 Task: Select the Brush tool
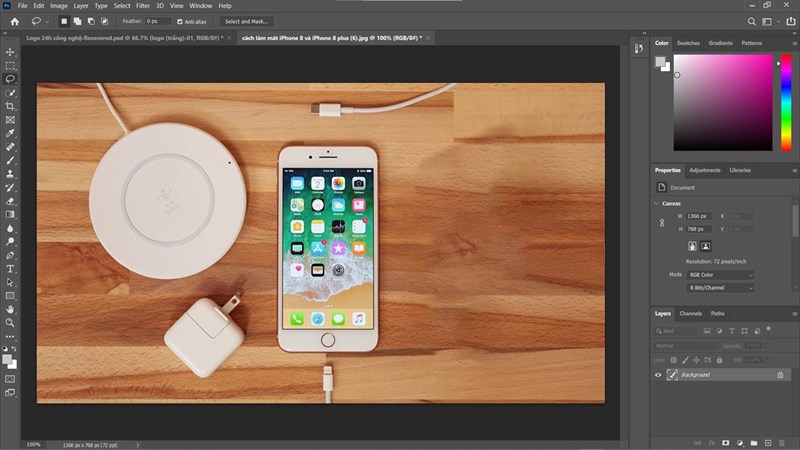tap(10, 160)
